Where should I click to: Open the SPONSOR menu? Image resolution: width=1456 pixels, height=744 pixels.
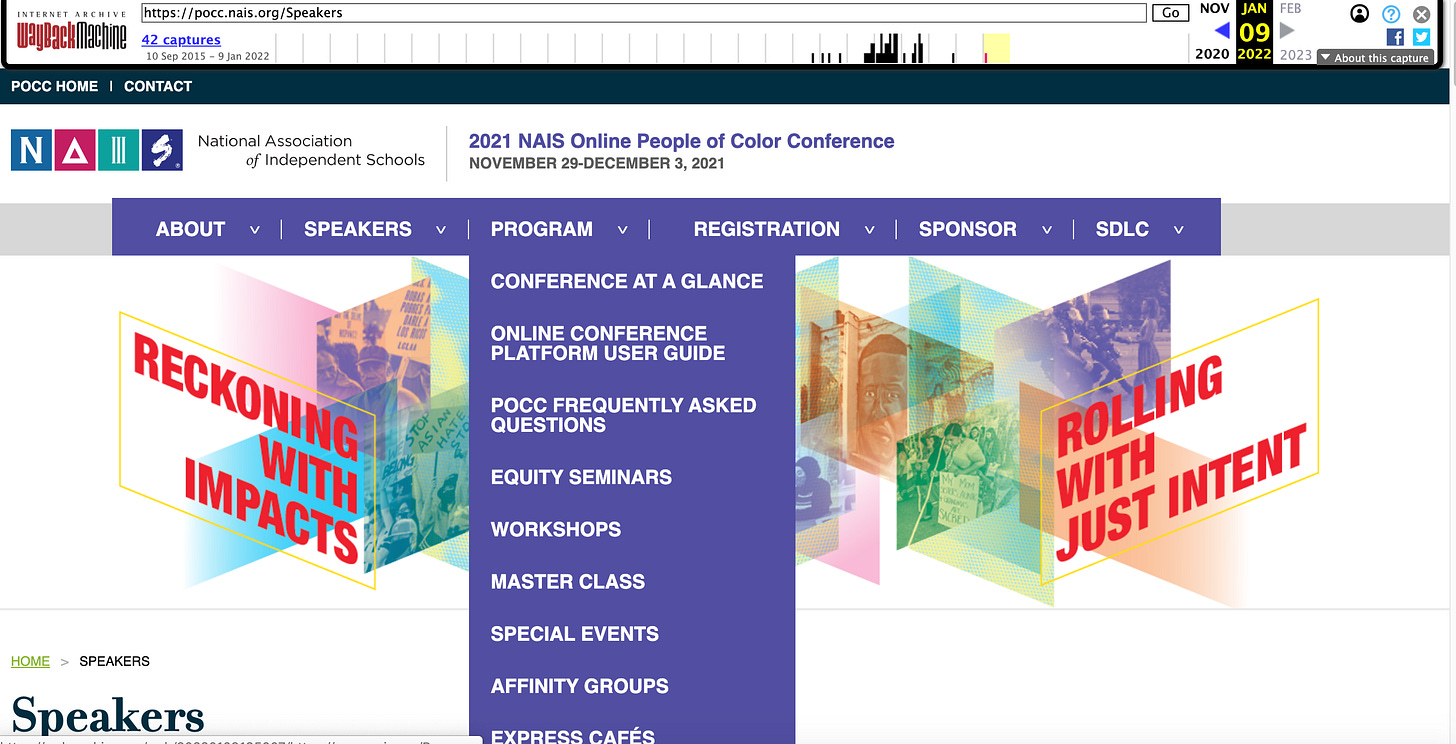[x=968, y=229]
